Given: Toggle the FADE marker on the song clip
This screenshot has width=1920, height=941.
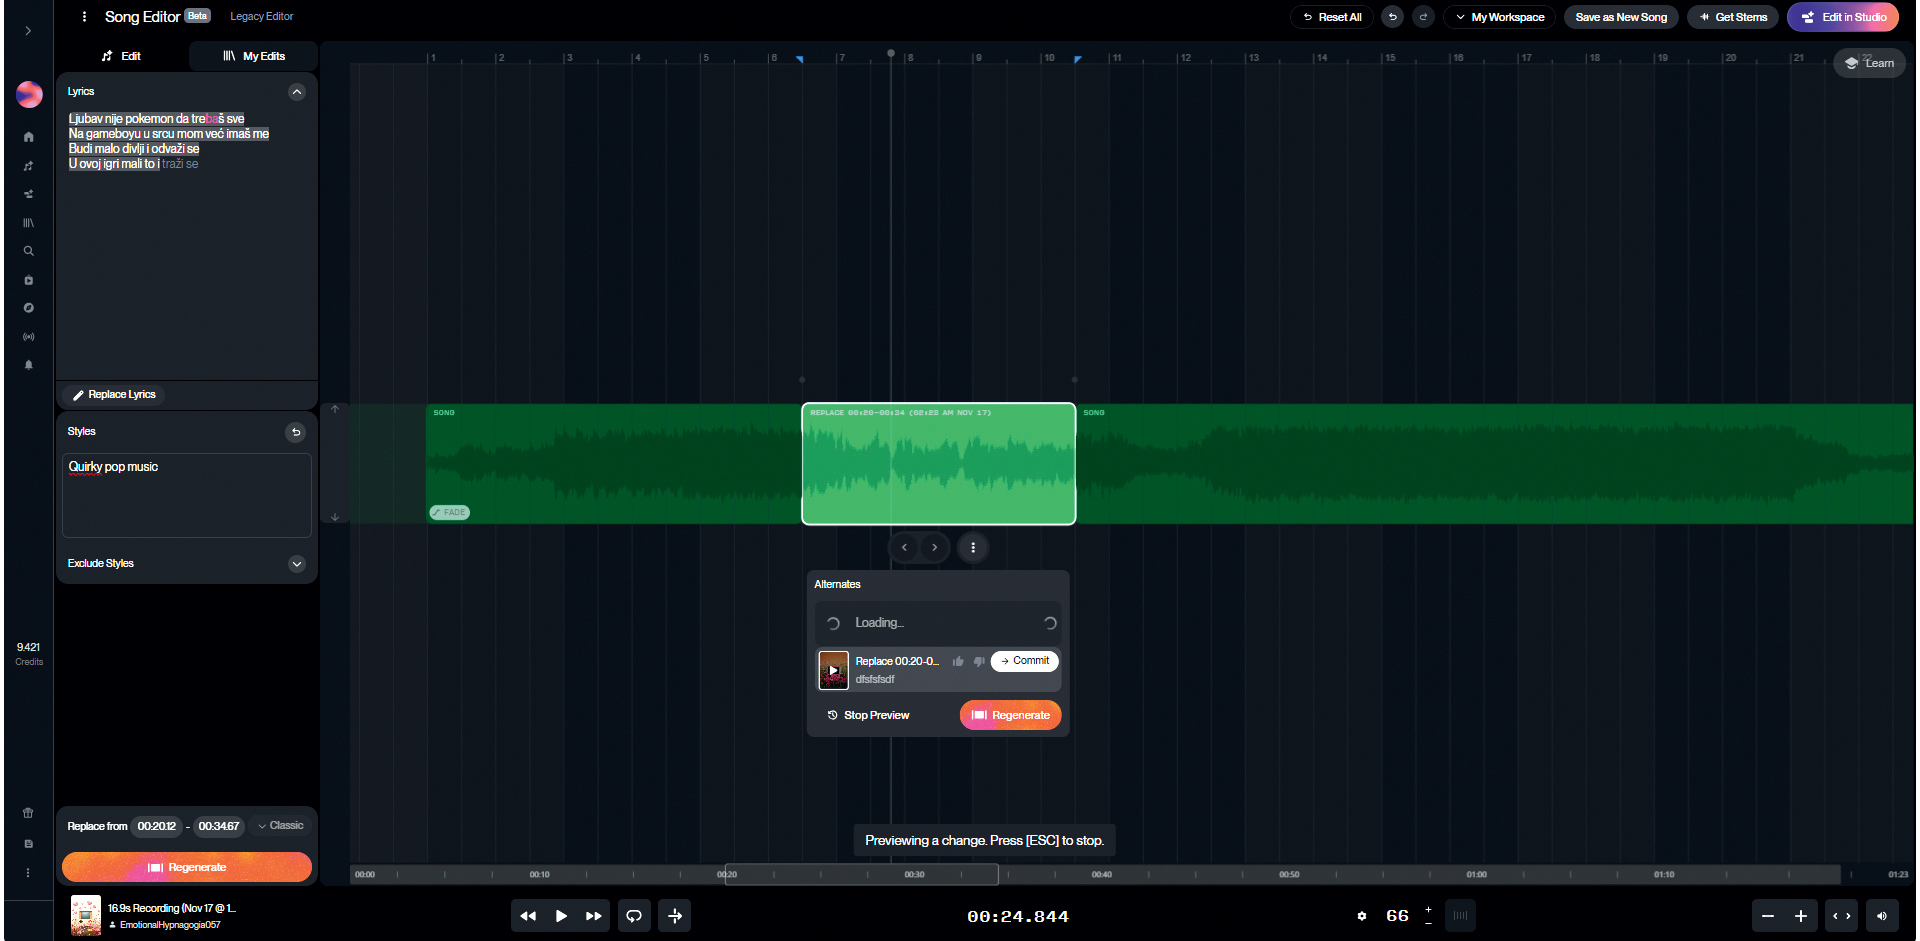Looking at the screenshot, I should pos(450,512).
